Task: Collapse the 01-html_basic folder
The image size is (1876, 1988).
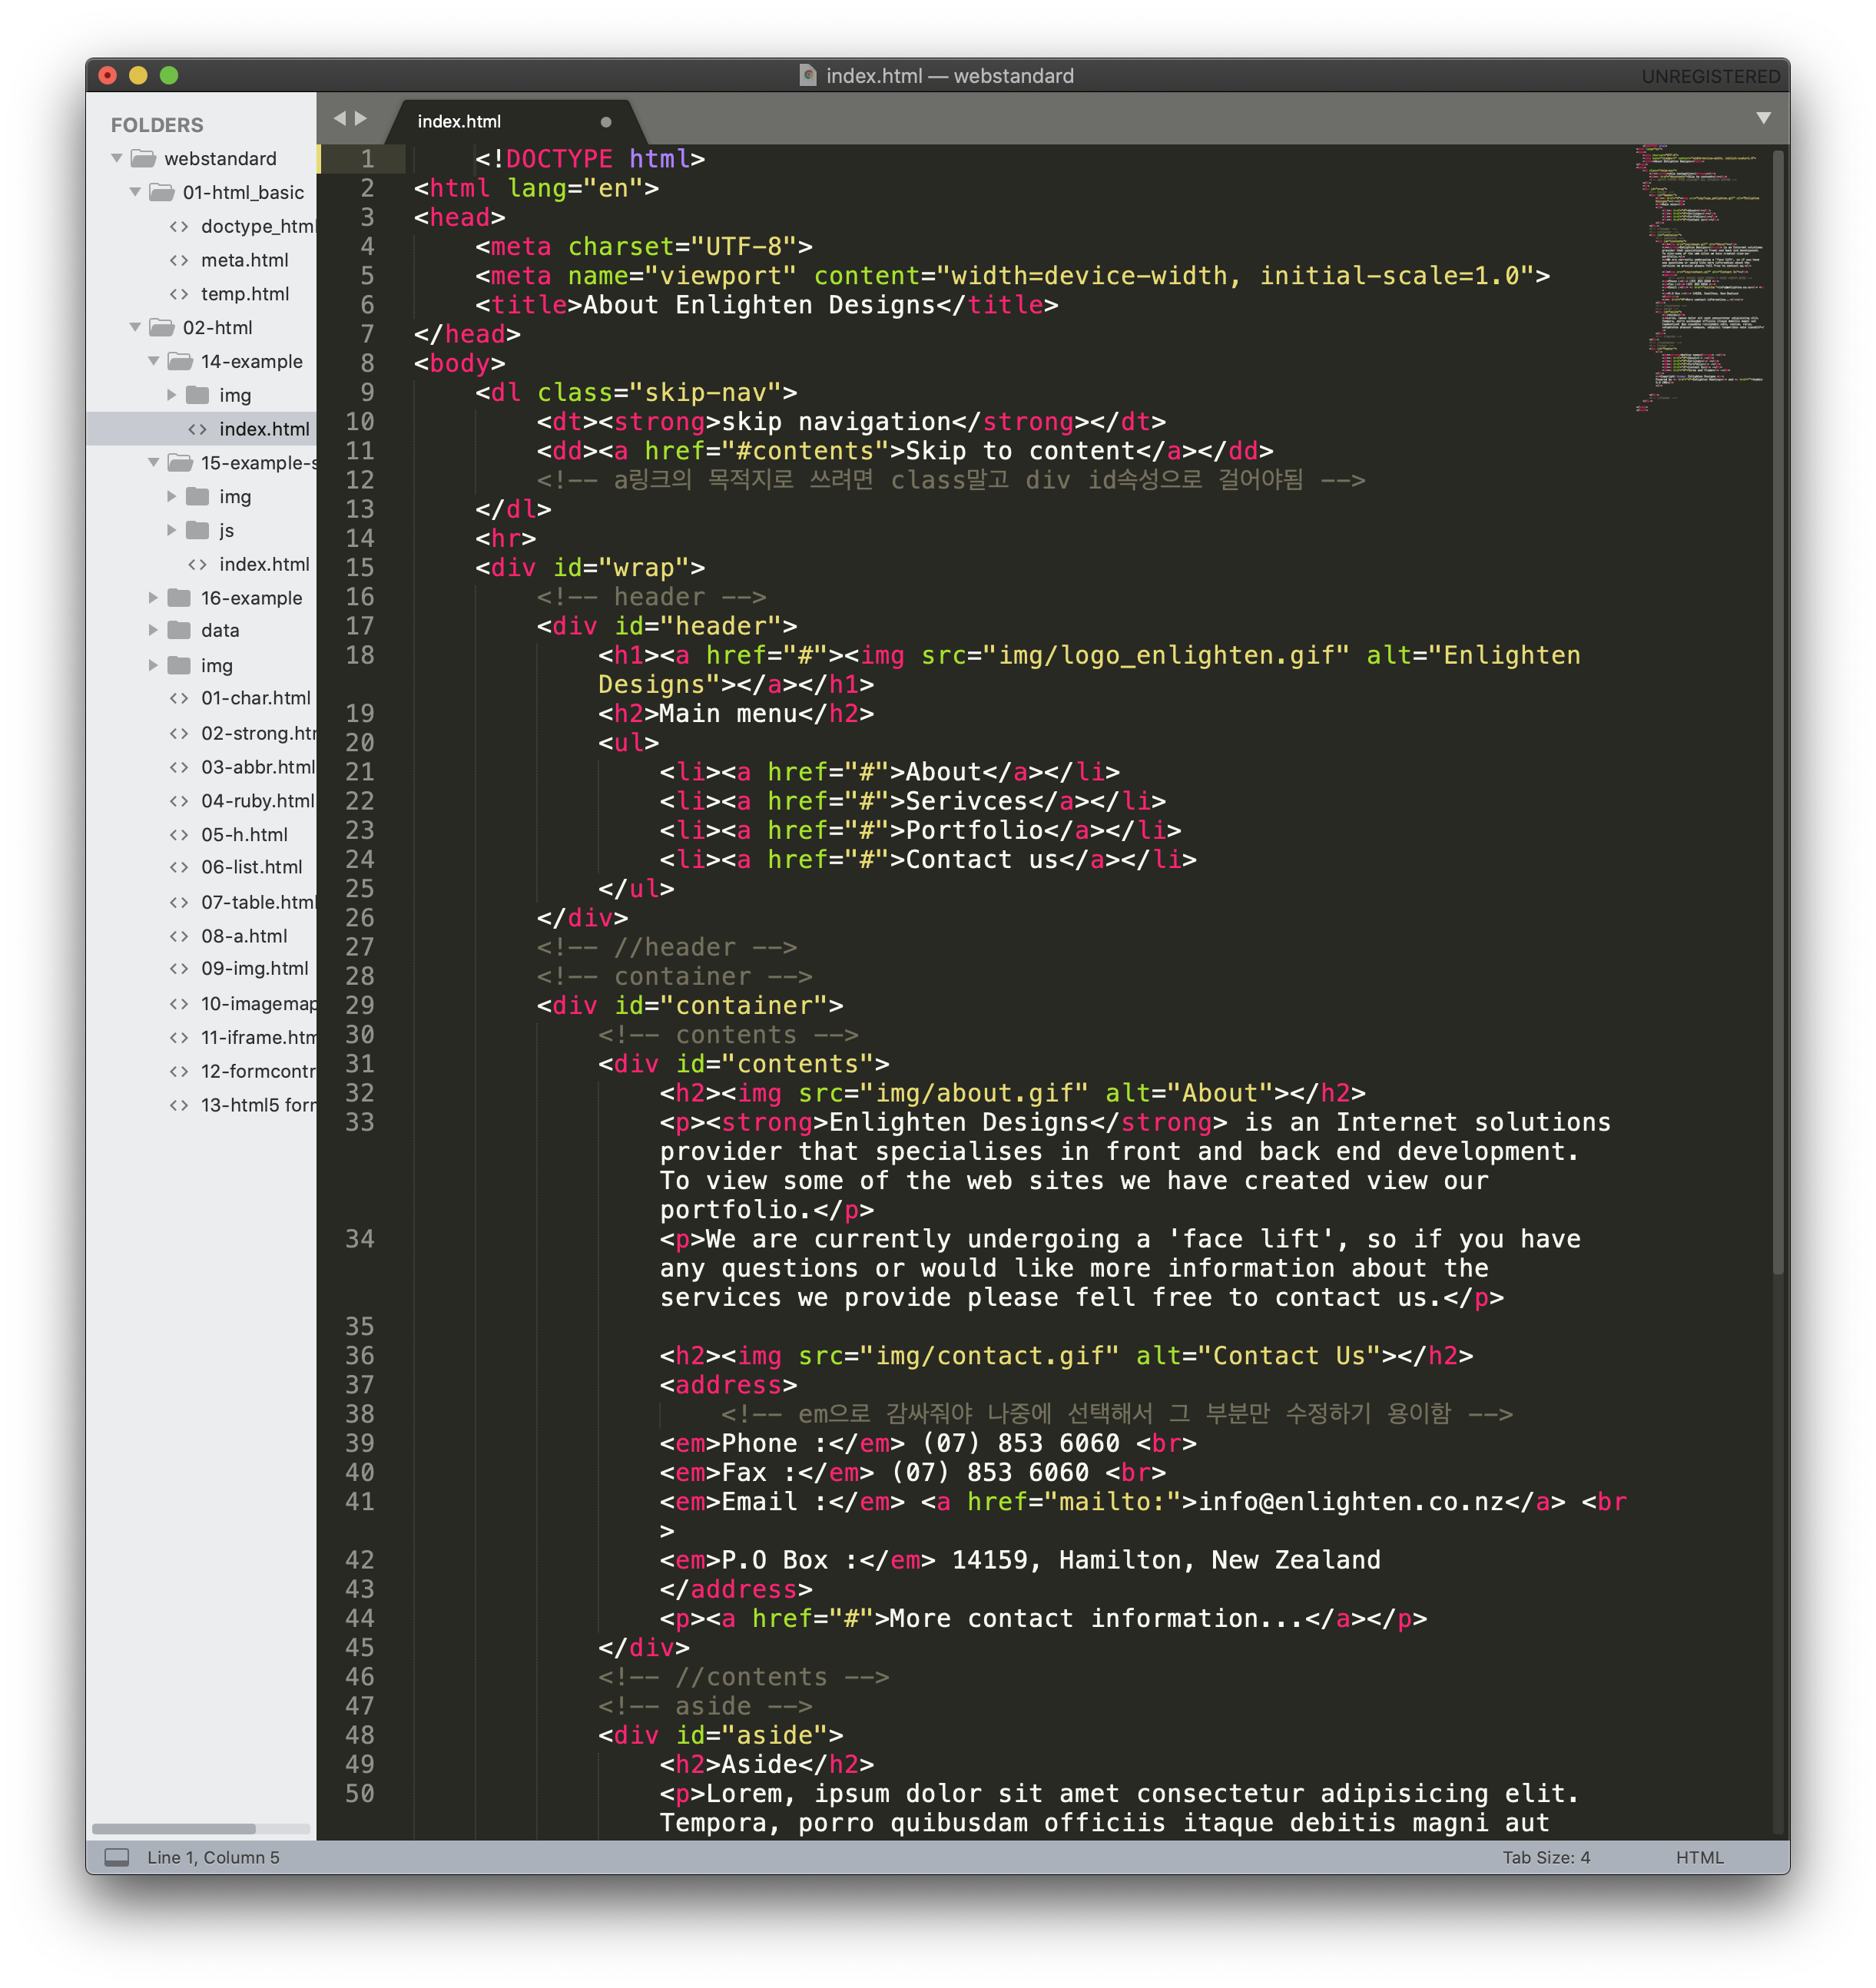Action: [135, 192]
